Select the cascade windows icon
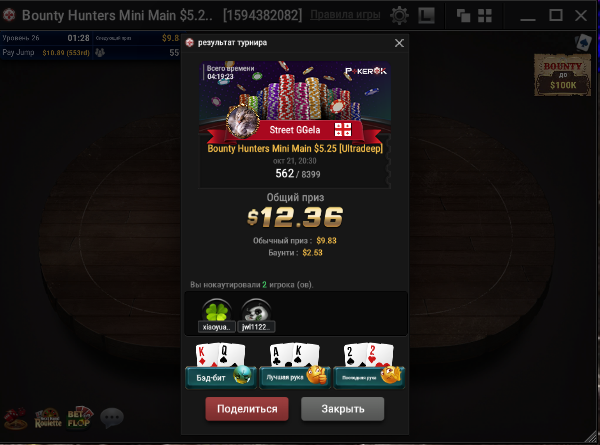The image size is (600, 445). pyautogui.click(x=463, y=16)
